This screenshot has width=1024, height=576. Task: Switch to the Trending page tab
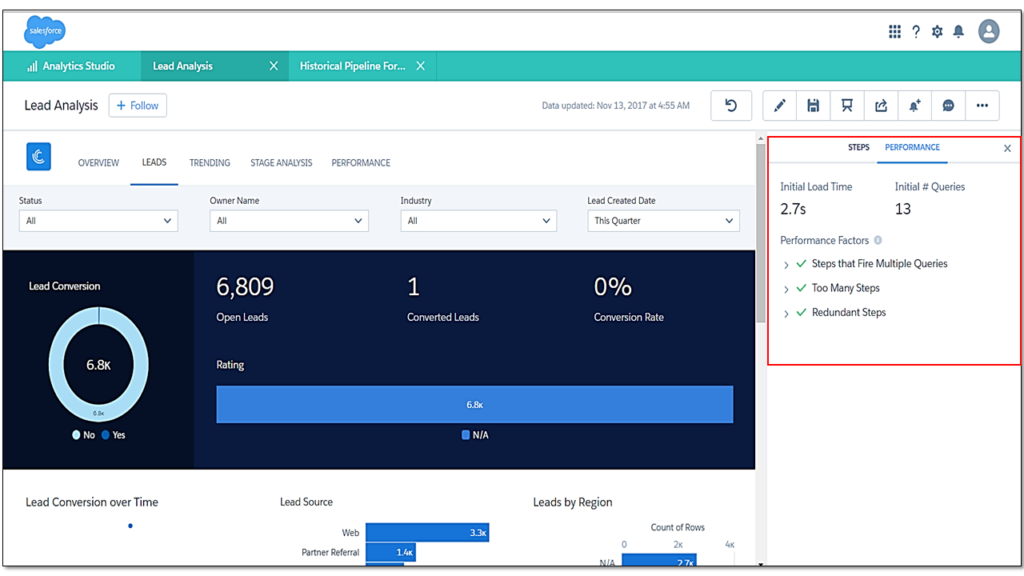210,163
